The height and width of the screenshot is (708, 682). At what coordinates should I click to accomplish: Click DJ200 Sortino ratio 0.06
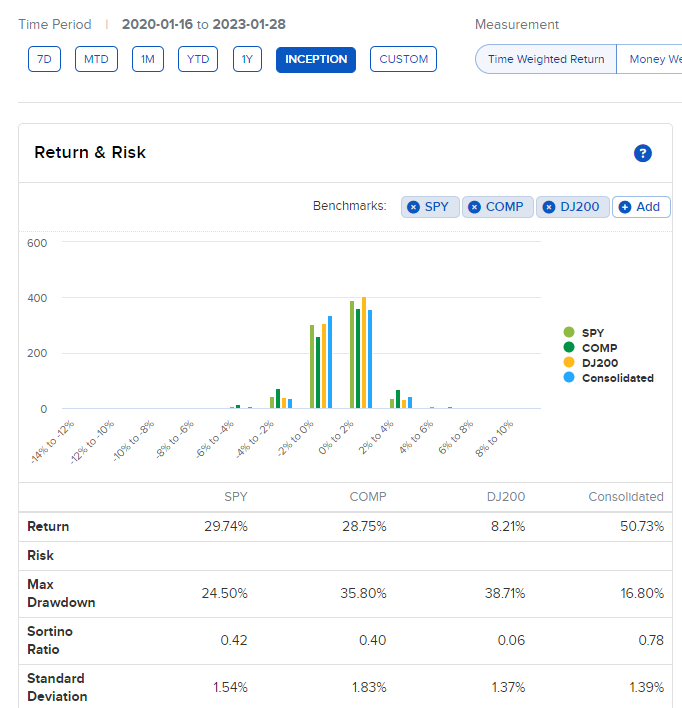tap(511, 640)
